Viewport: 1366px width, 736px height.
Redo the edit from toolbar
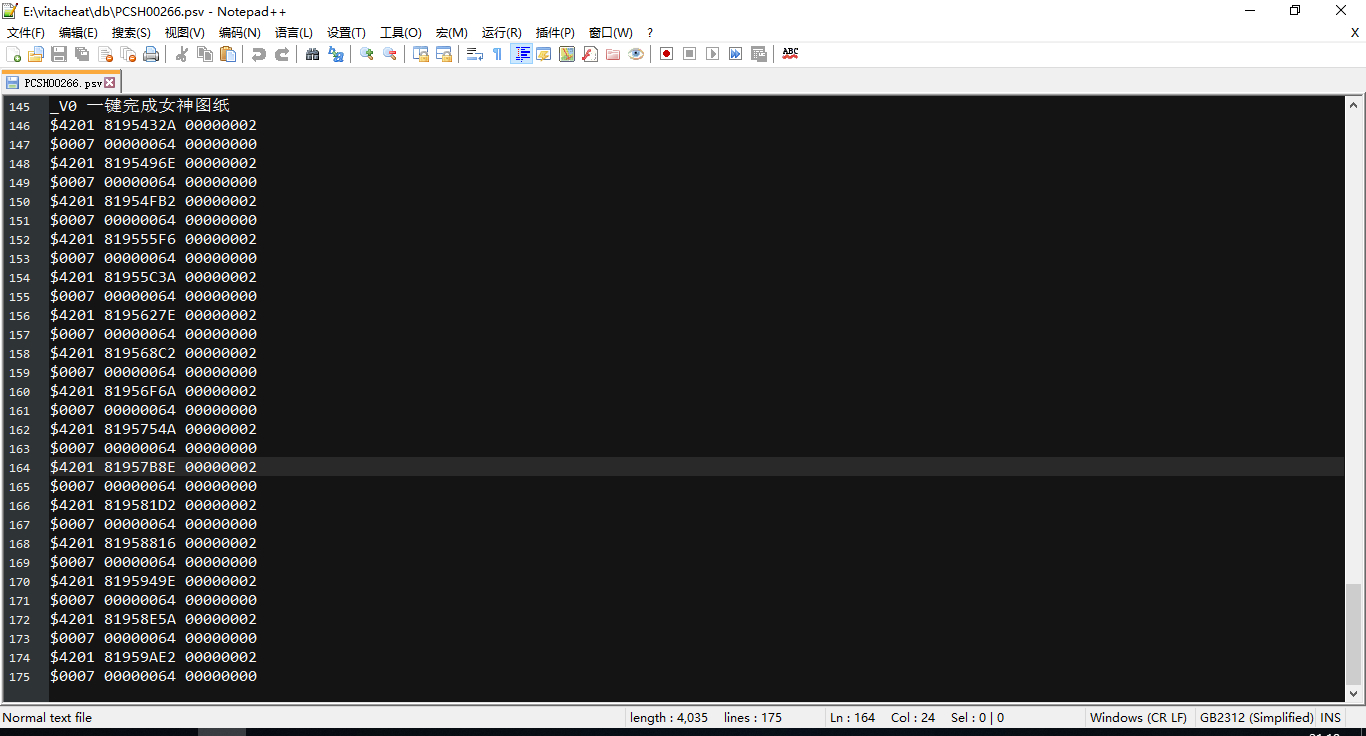[x=282, y=54]
